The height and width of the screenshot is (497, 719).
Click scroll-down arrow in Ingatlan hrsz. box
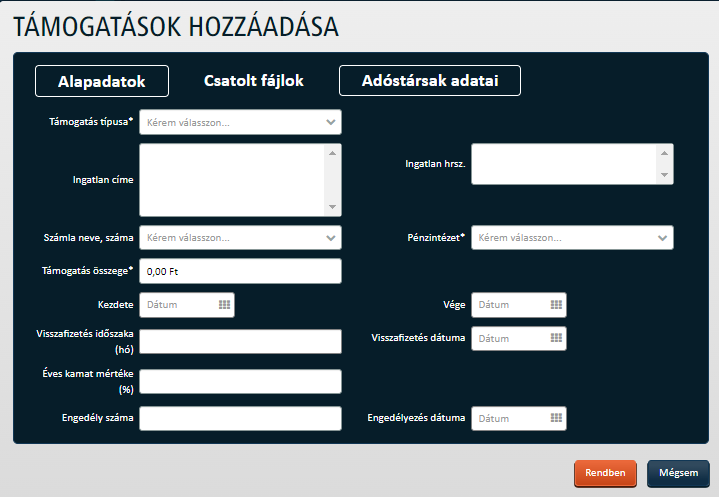tap(664, 175)
